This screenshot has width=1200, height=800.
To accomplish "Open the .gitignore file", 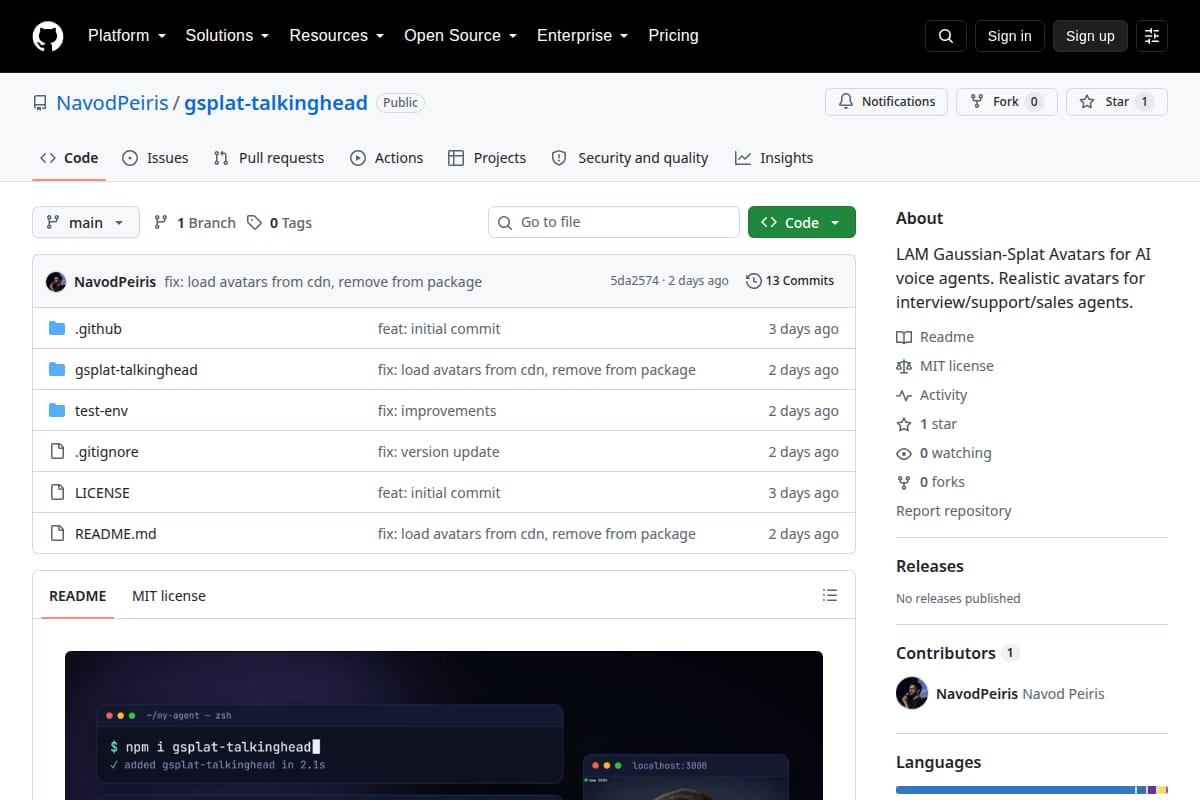I will click(x=107, y=452).
